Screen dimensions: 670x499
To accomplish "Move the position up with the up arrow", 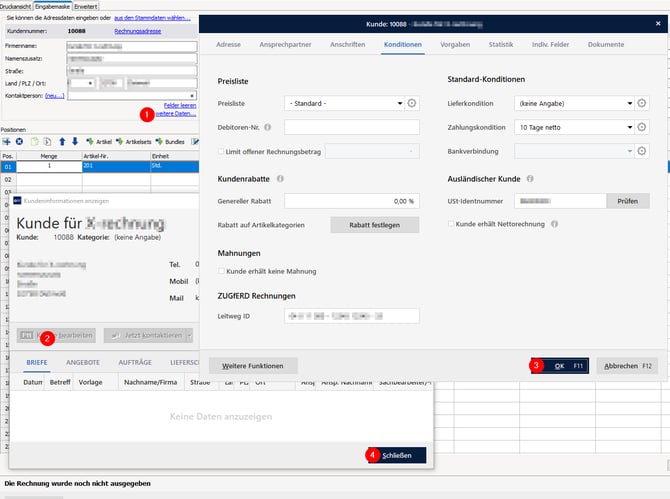I will point(62,141).
